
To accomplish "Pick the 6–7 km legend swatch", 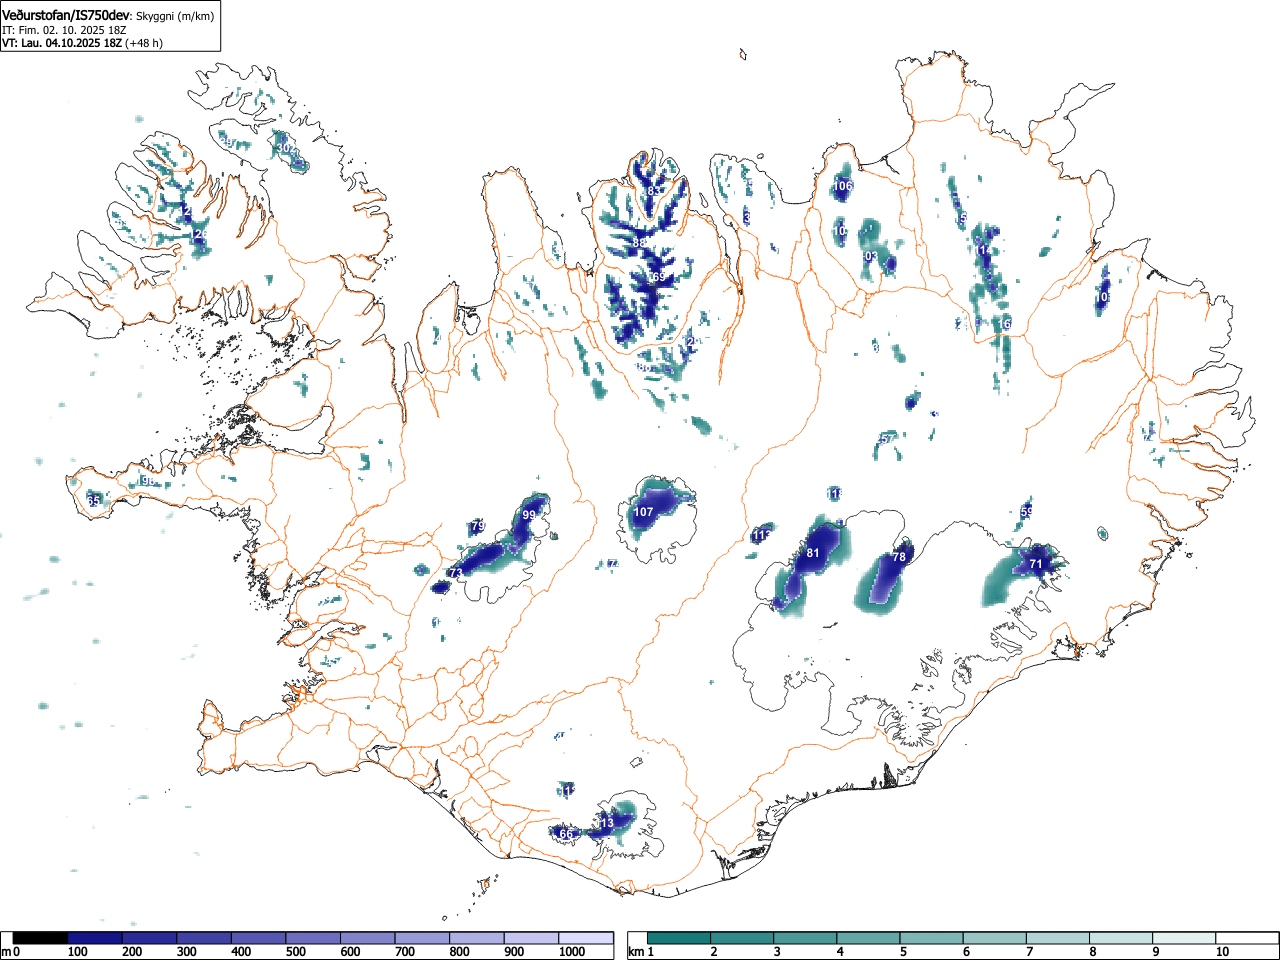I will coord(994,938).
